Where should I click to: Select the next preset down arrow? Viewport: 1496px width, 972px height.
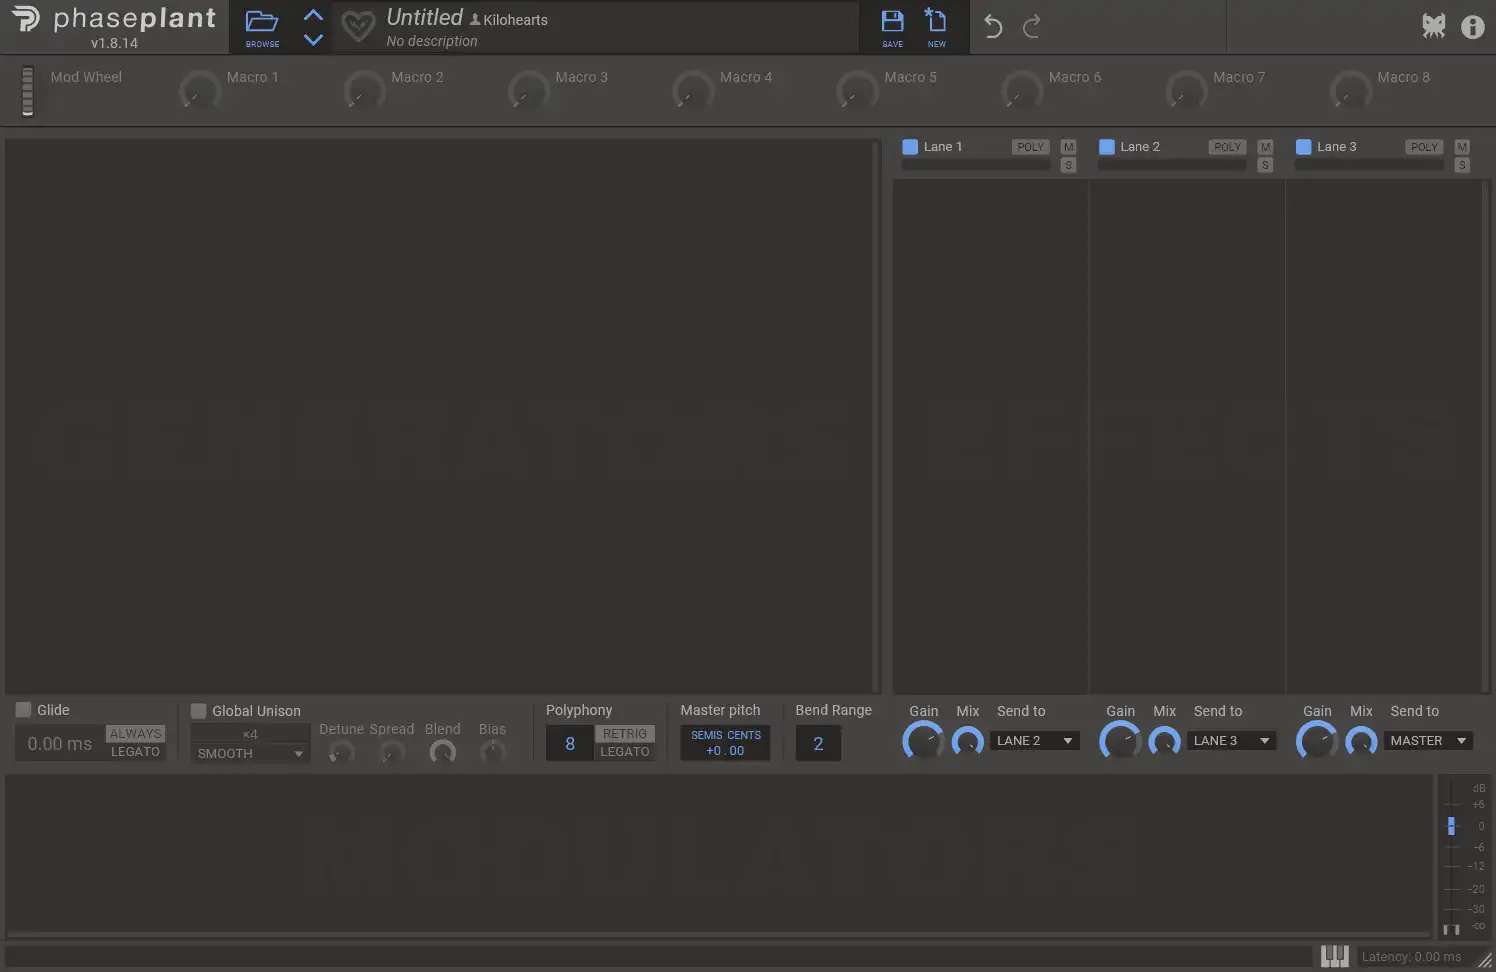coord(313,40)
